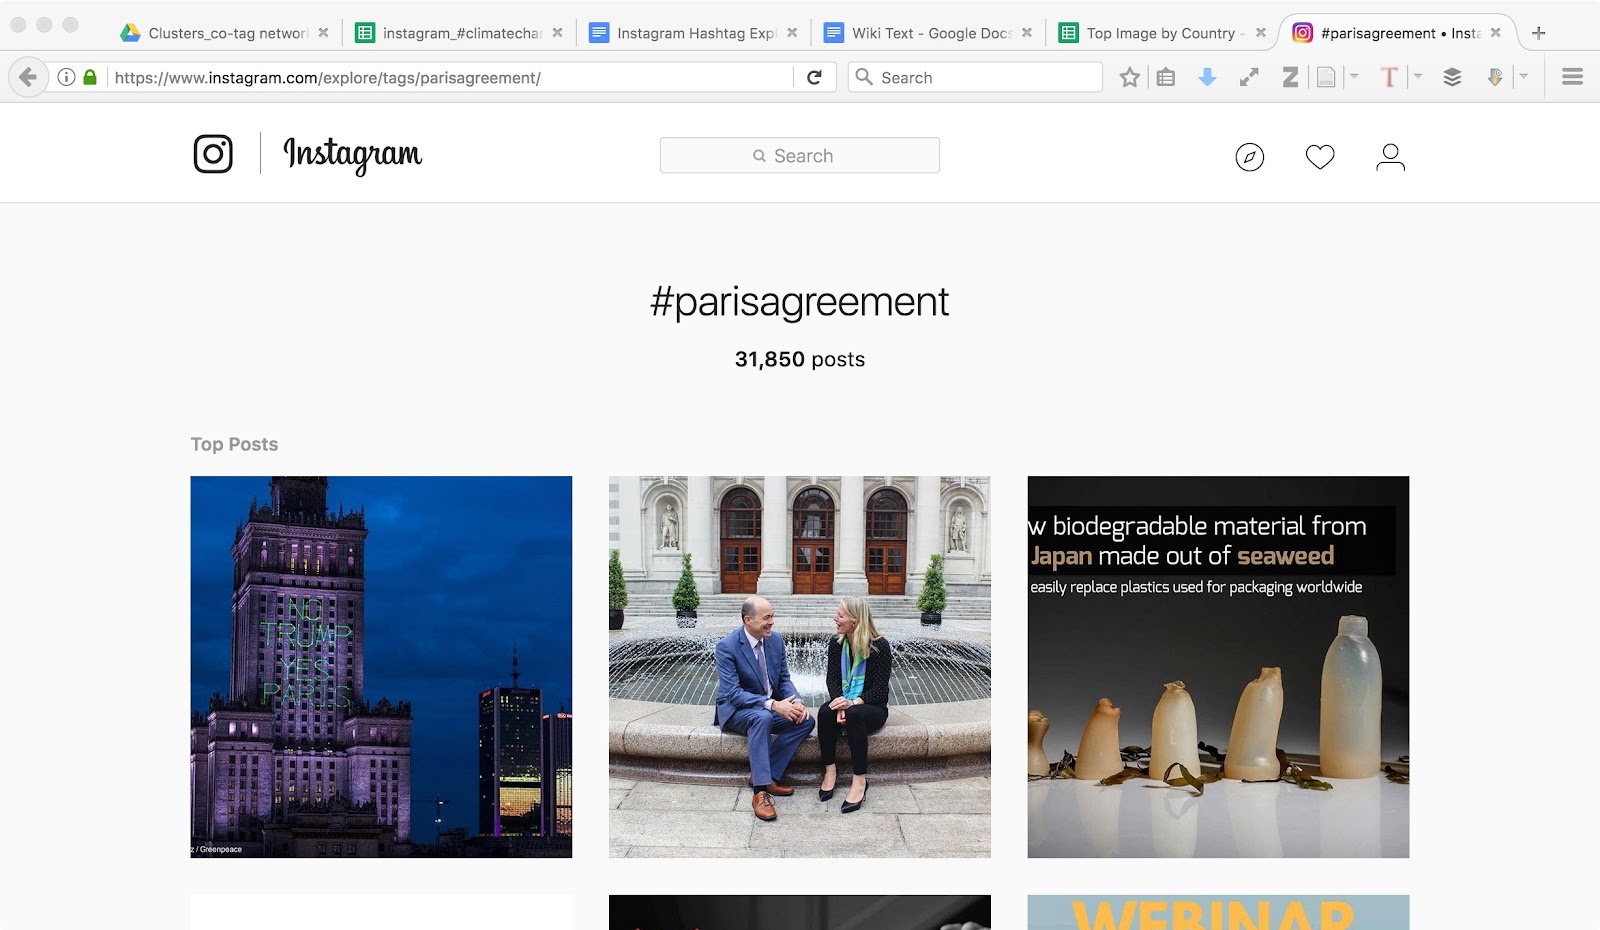Close the Clusters_co-tag network tab

[x=323, y=33]
